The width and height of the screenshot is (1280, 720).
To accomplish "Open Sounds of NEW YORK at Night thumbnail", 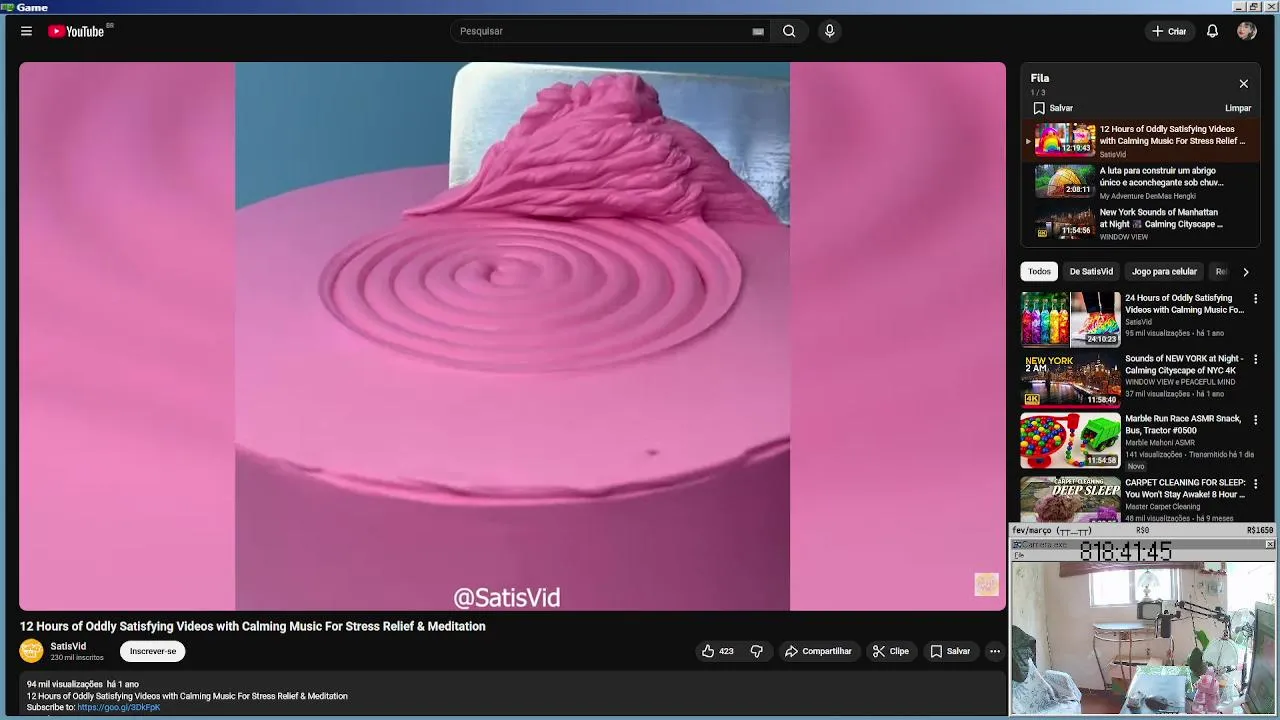I will [x=1070, y=380].
